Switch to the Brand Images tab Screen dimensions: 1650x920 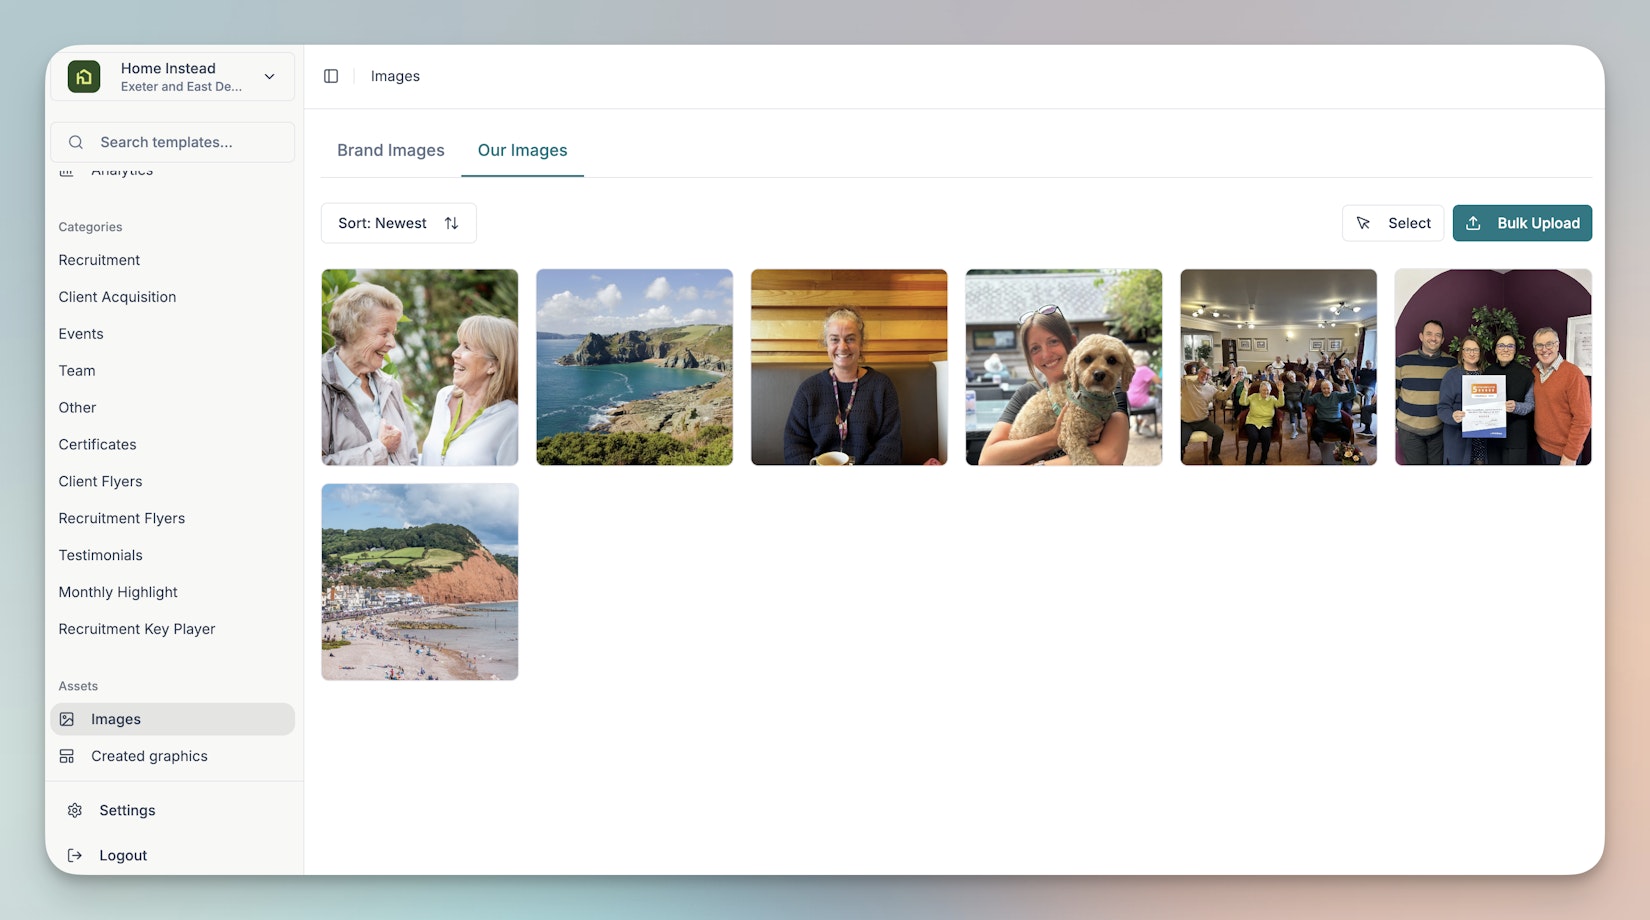390,150
